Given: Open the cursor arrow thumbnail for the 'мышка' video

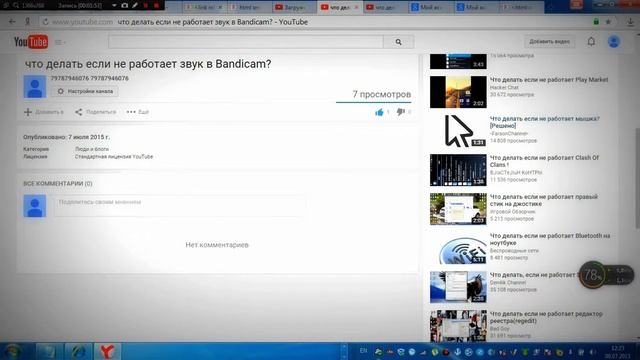Looking at the screenshot, I should pos(458,131).
